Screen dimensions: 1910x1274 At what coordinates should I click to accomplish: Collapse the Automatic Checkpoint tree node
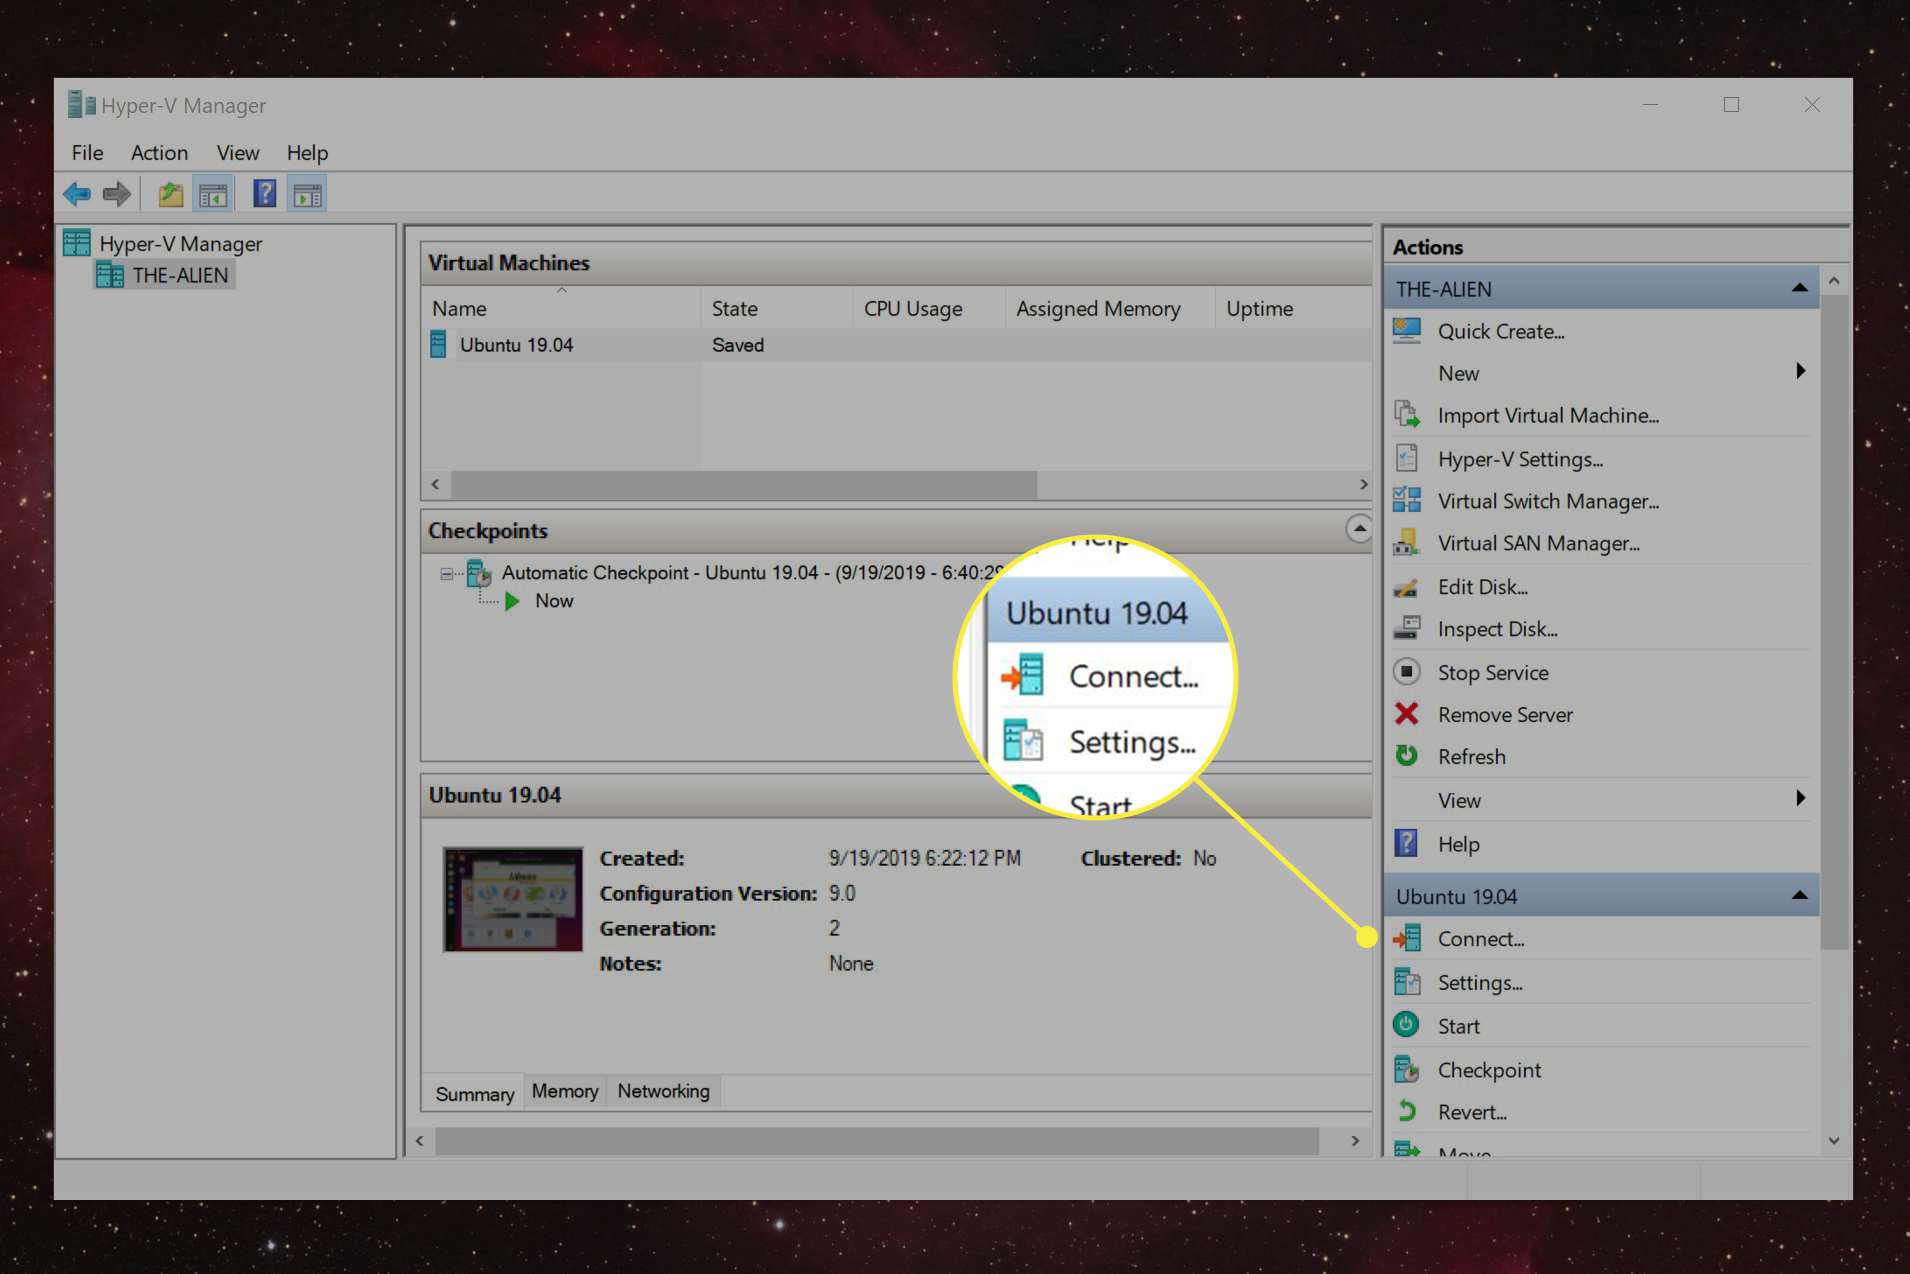[x=446, y=574]
